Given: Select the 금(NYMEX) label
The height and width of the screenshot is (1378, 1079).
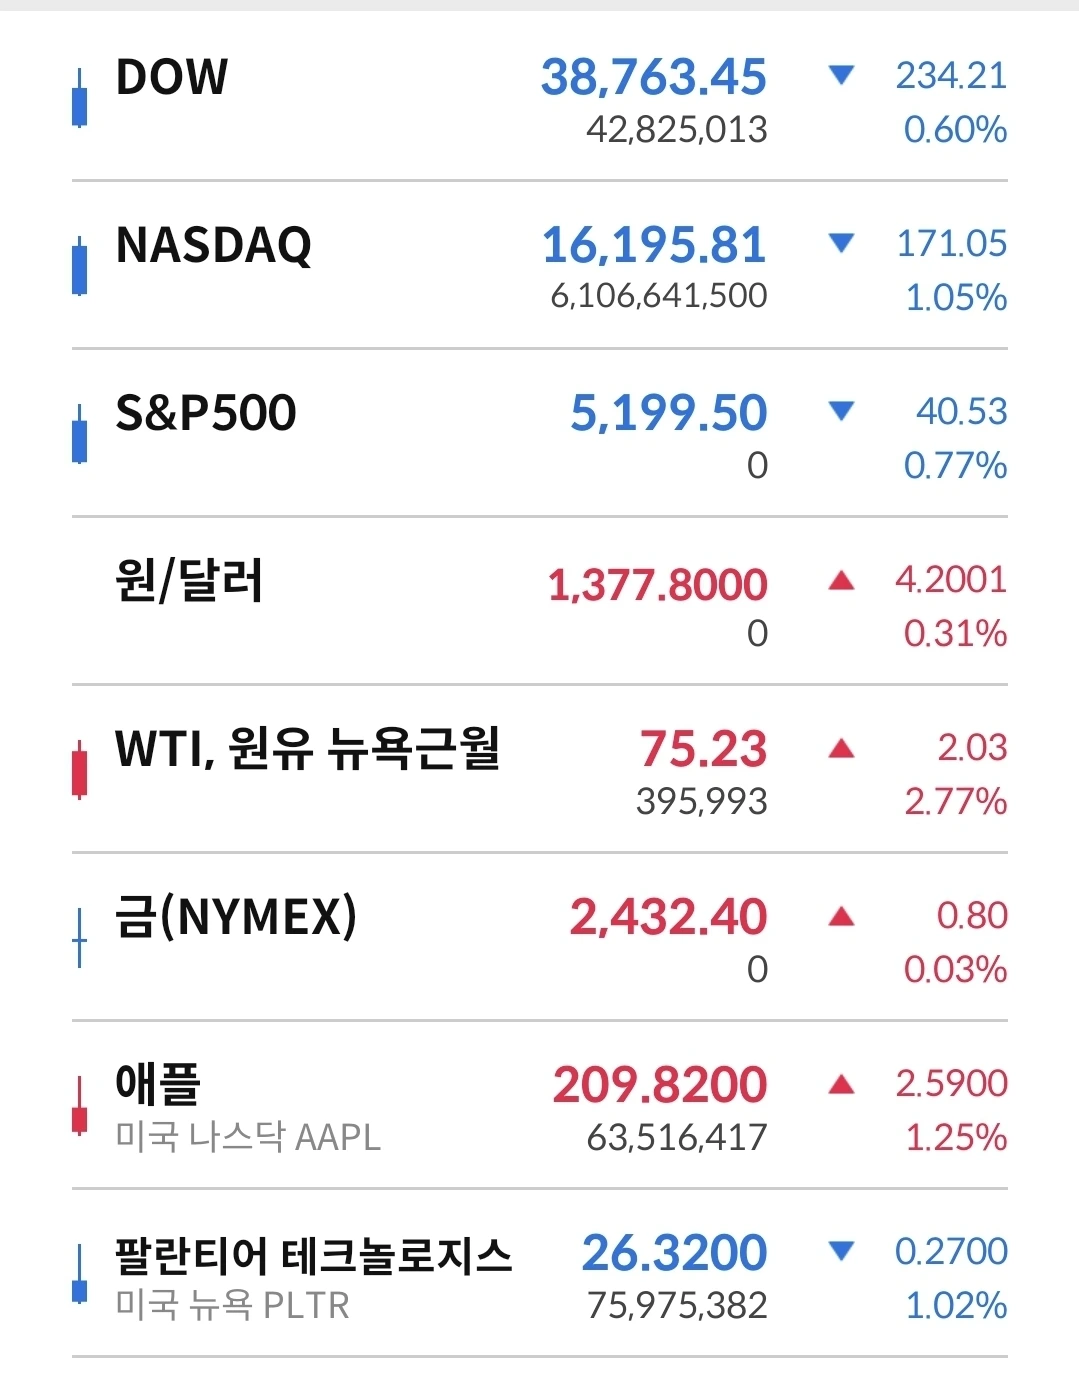Looking at the screenshot, I should 236,917.
